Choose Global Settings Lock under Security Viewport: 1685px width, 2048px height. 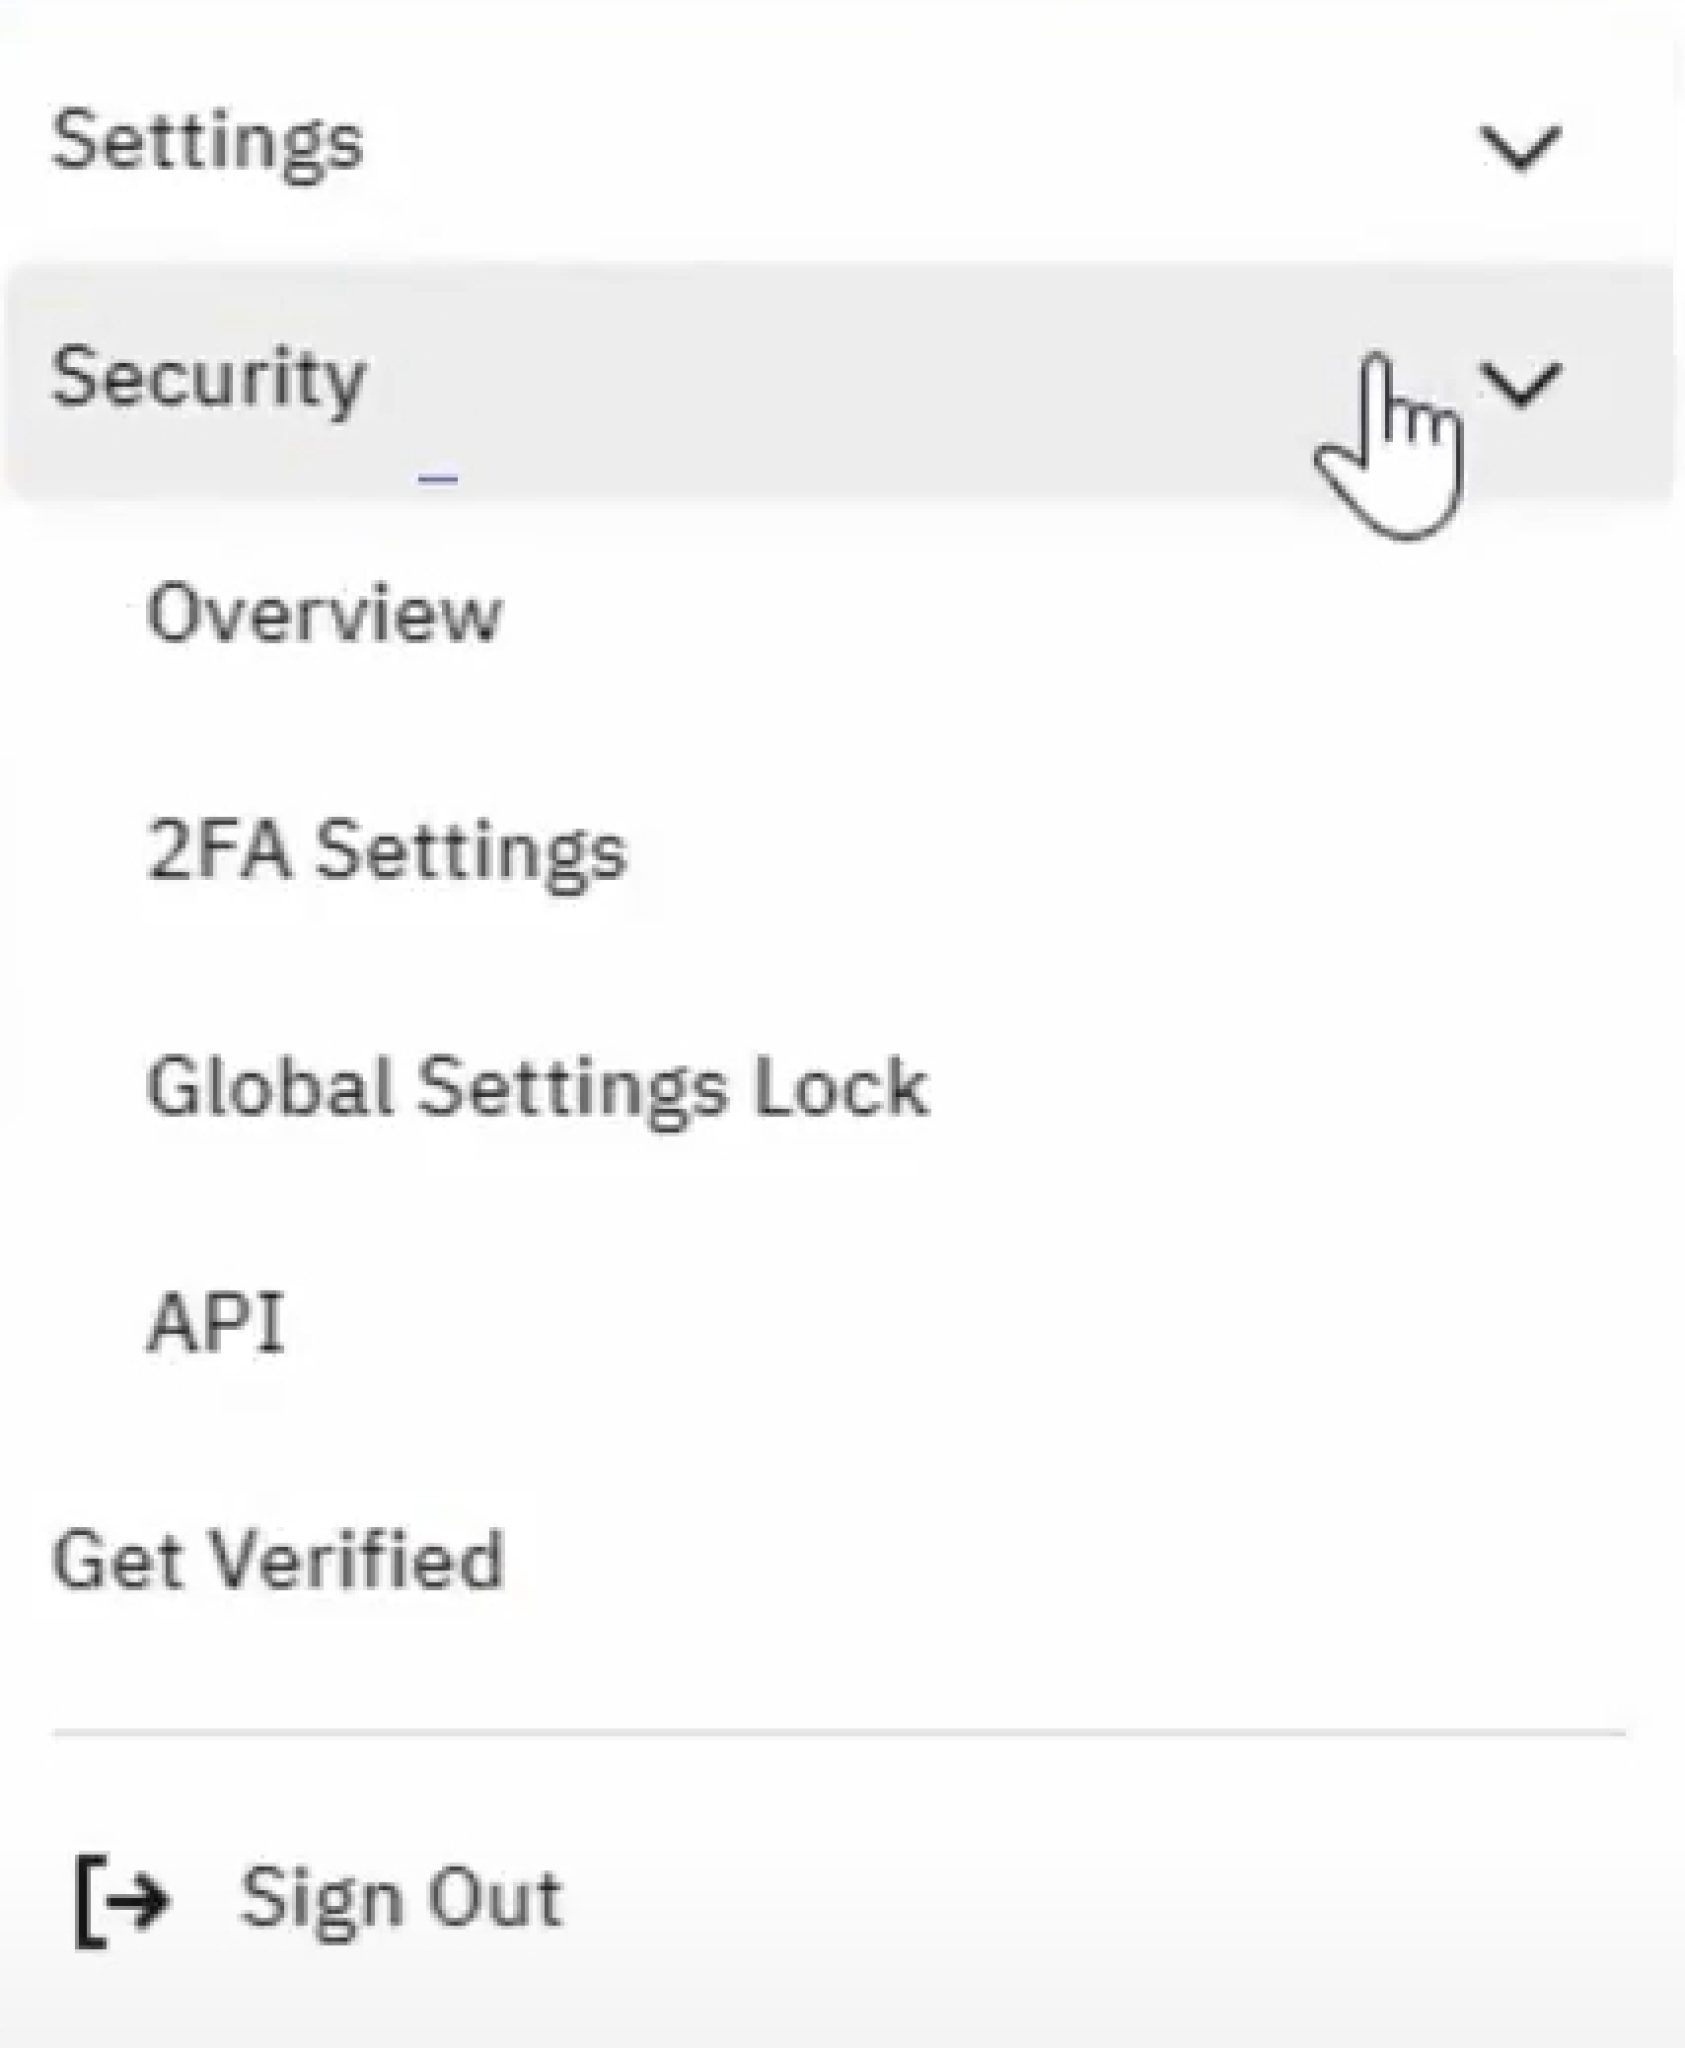(x=537, y=1087)
